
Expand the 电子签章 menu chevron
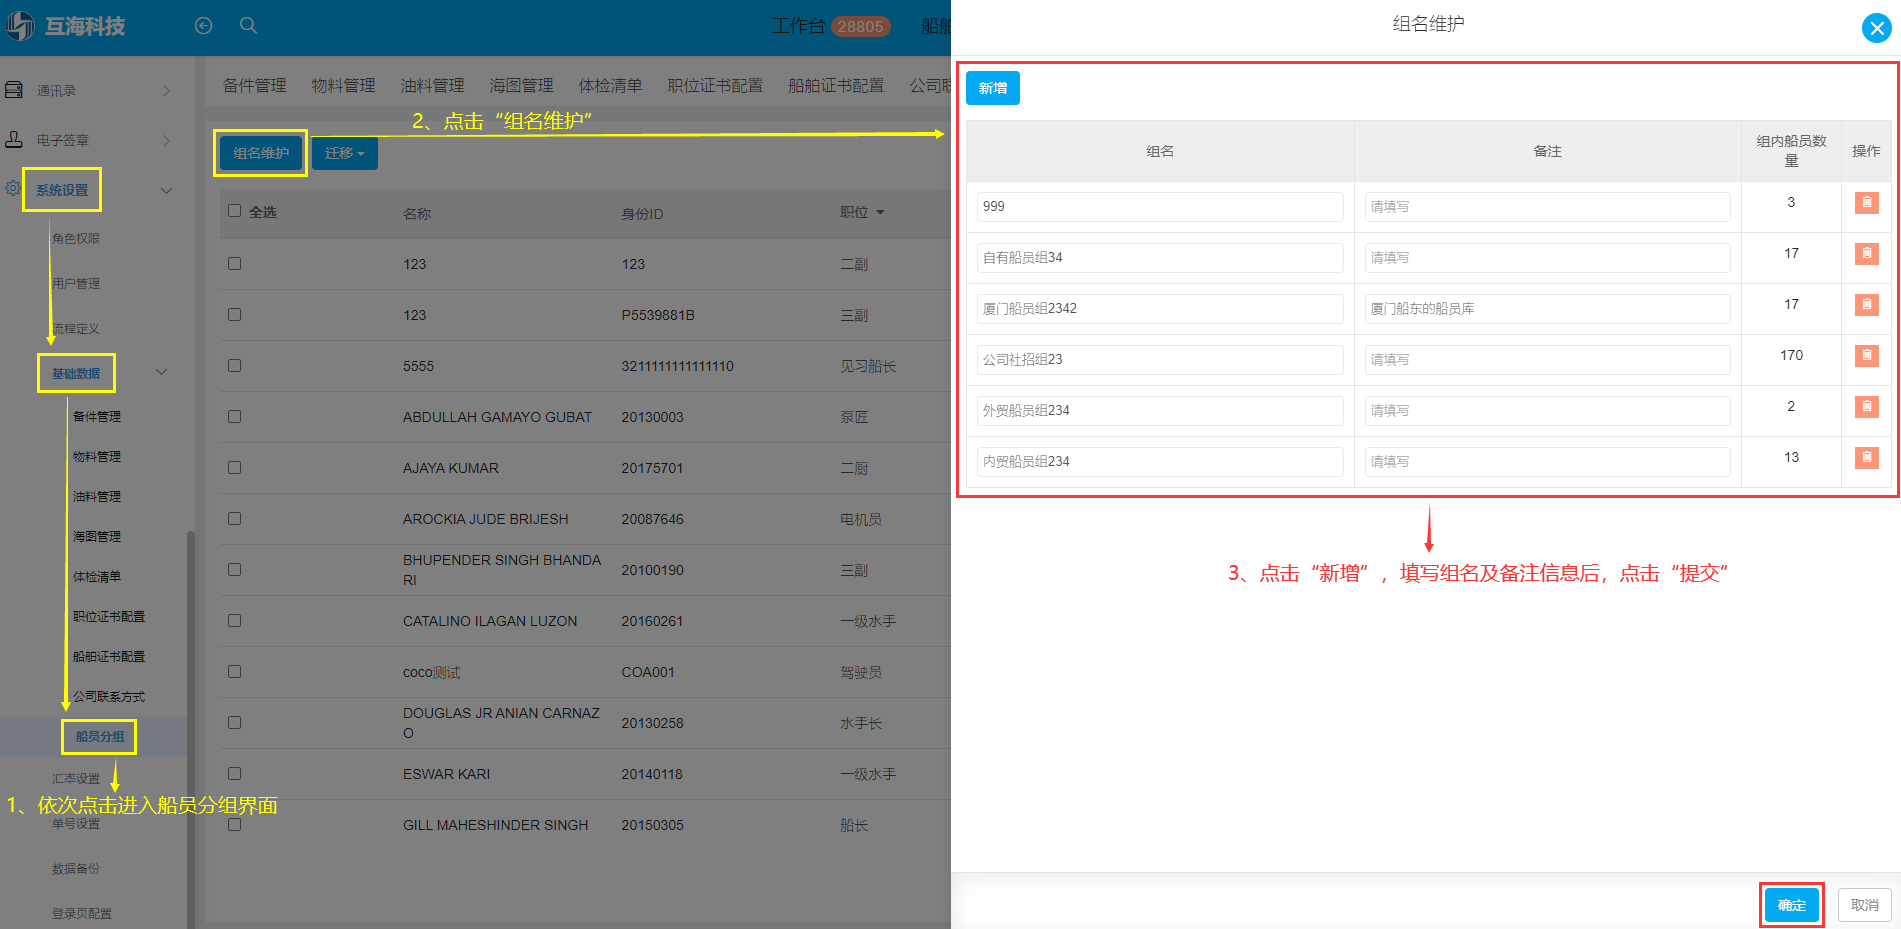(166, 140)
